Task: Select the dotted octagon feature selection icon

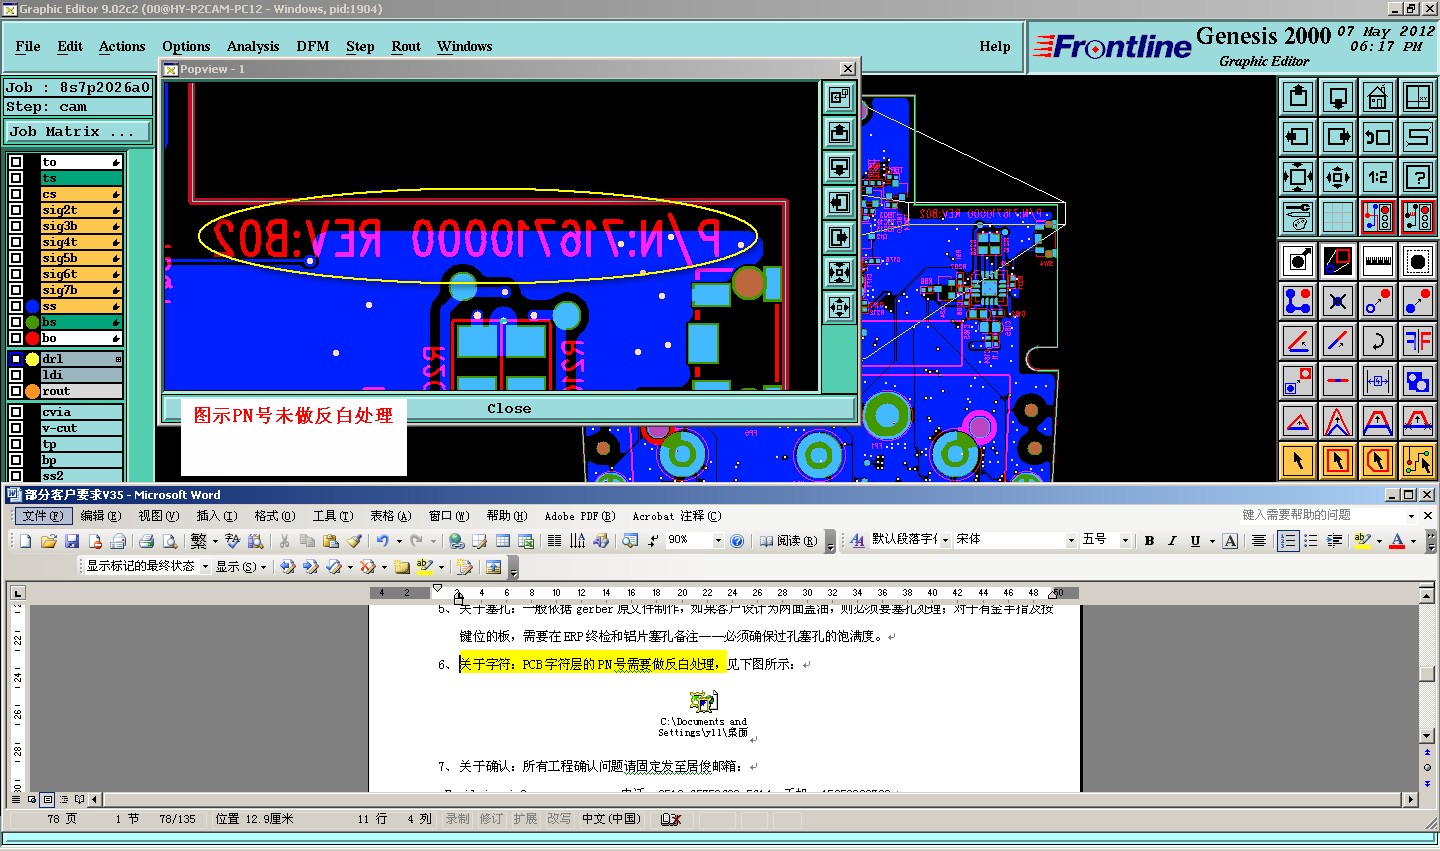Action: pos(1418,261)
